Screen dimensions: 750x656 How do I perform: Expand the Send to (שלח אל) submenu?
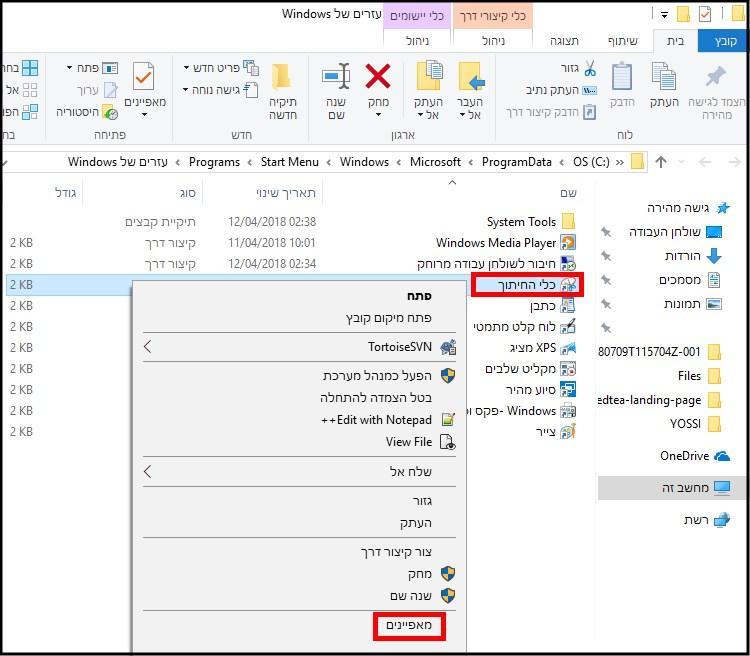click(147, 472)
